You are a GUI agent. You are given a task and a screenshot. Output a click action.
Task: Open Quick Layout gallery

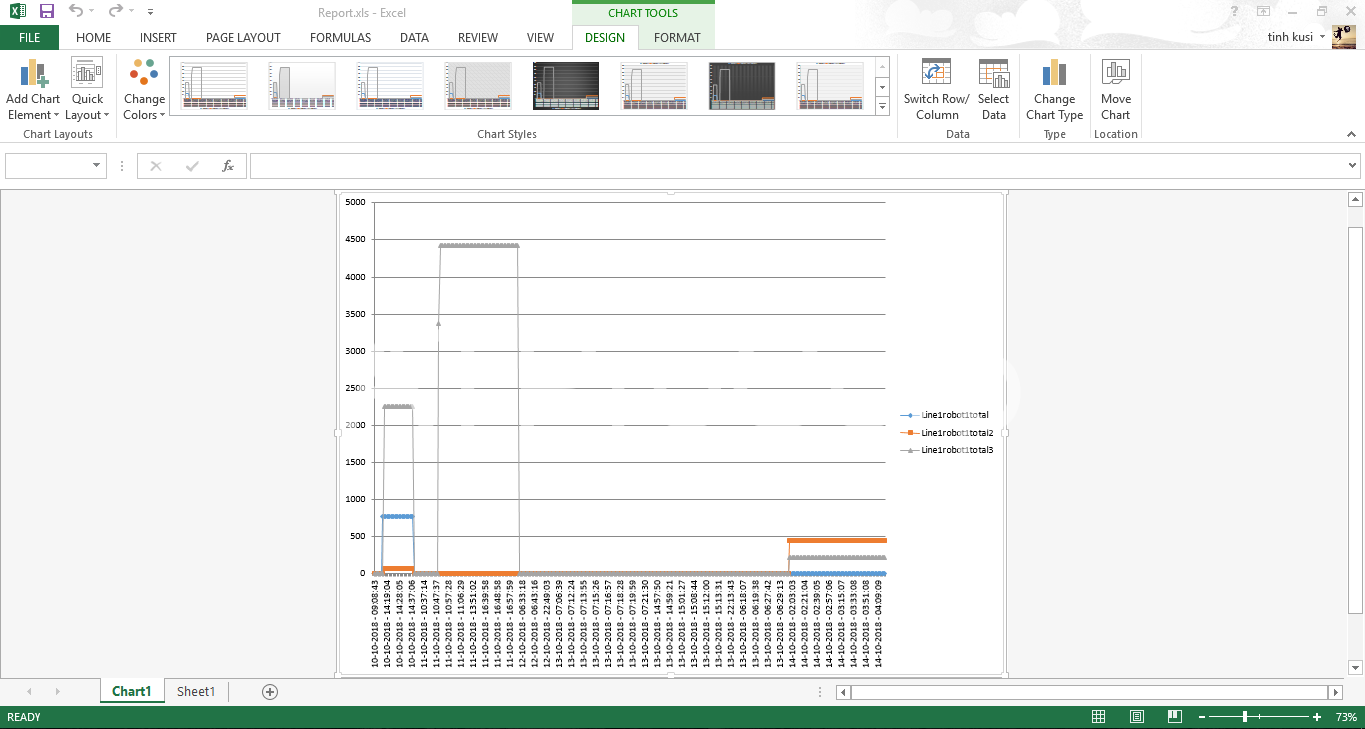pyautogui.click(x=87, y=90)
